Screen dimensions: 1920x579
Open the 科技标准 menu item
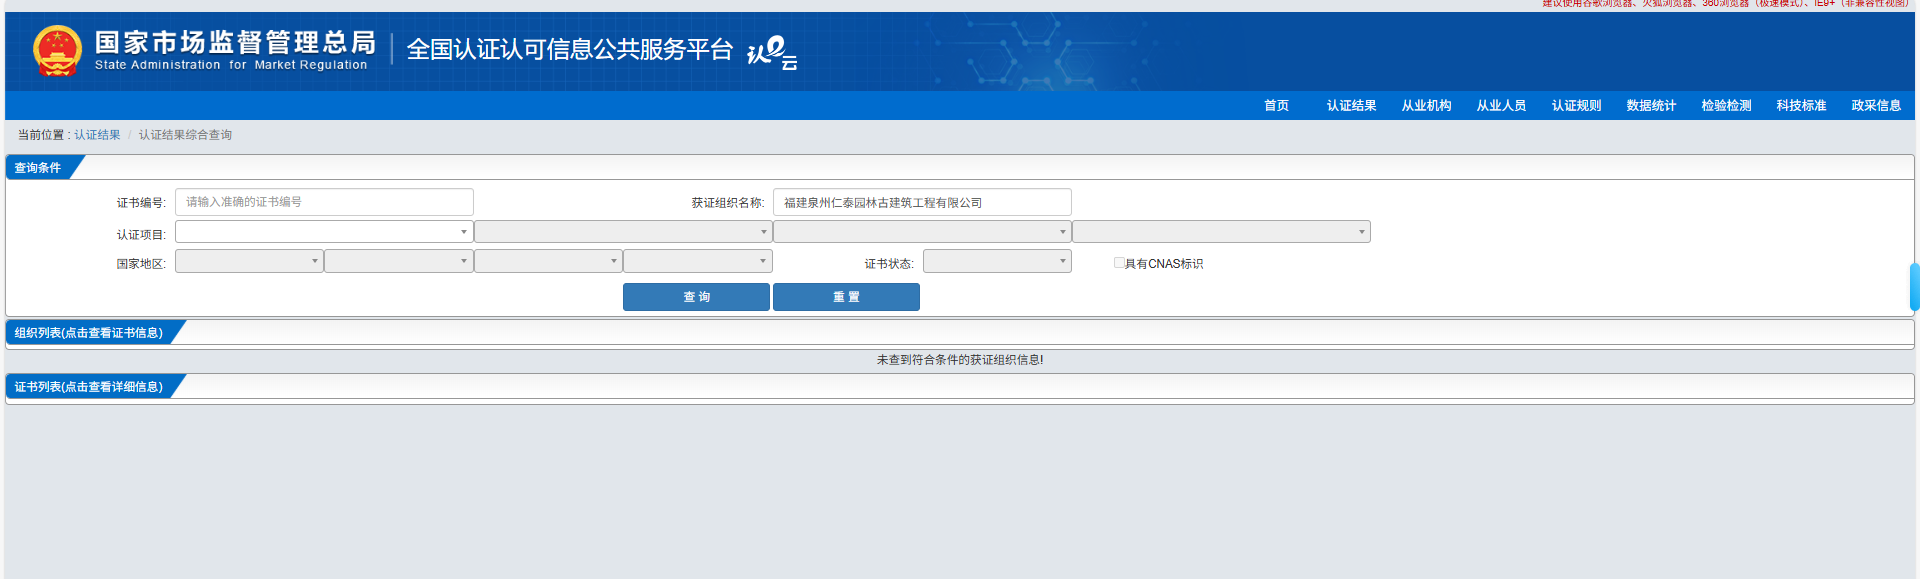pos(1801,105)
